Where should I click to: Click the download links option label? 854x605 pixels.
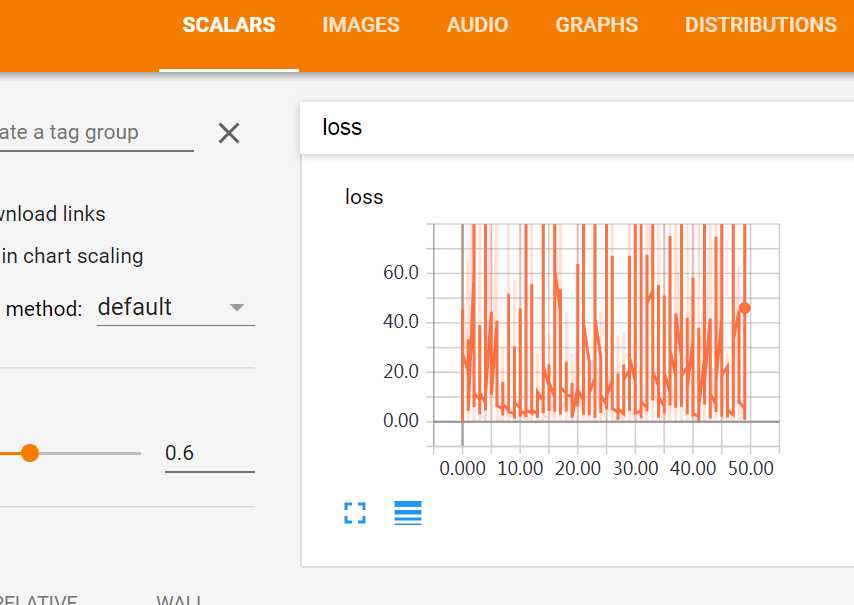click(x=52, y=214)
